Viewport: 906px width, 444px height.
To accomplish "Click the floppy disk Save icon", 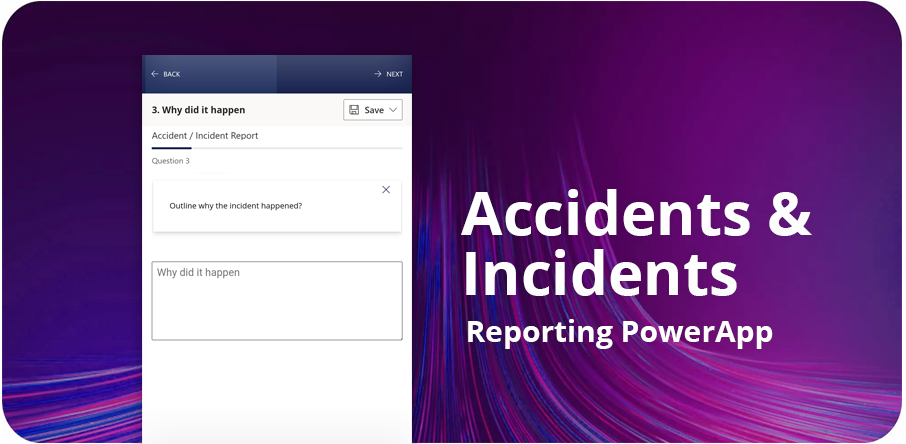I will 354,110.
